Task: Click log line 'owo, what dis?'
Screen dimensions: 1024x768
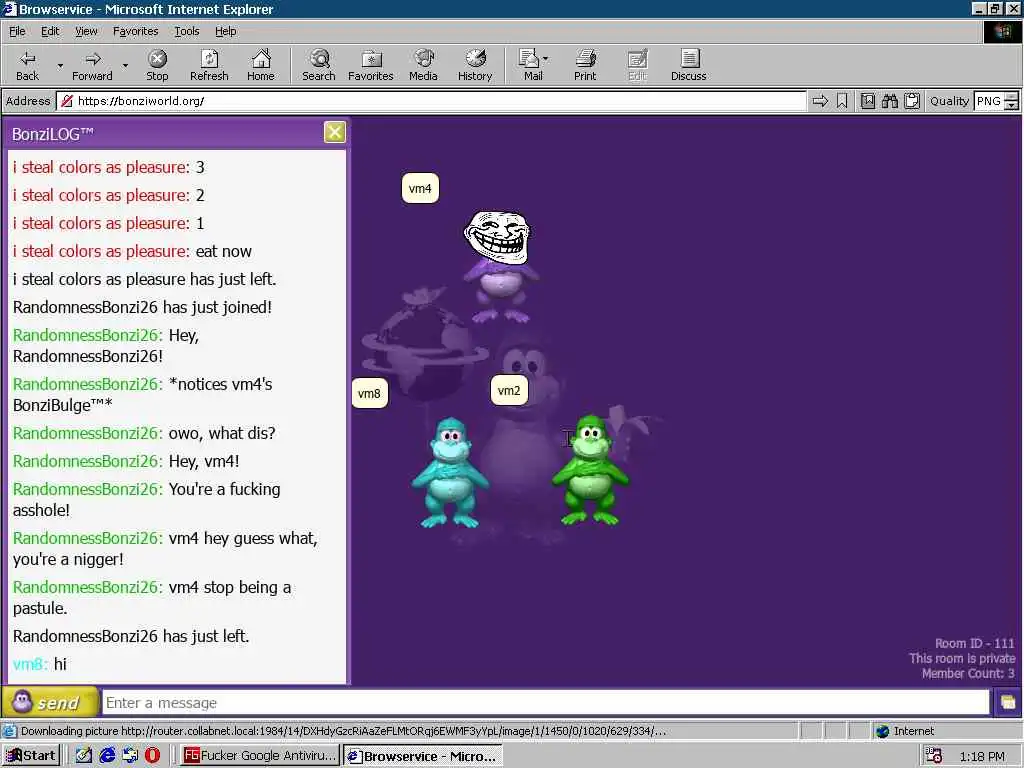Action: click(x=144, y=433)
